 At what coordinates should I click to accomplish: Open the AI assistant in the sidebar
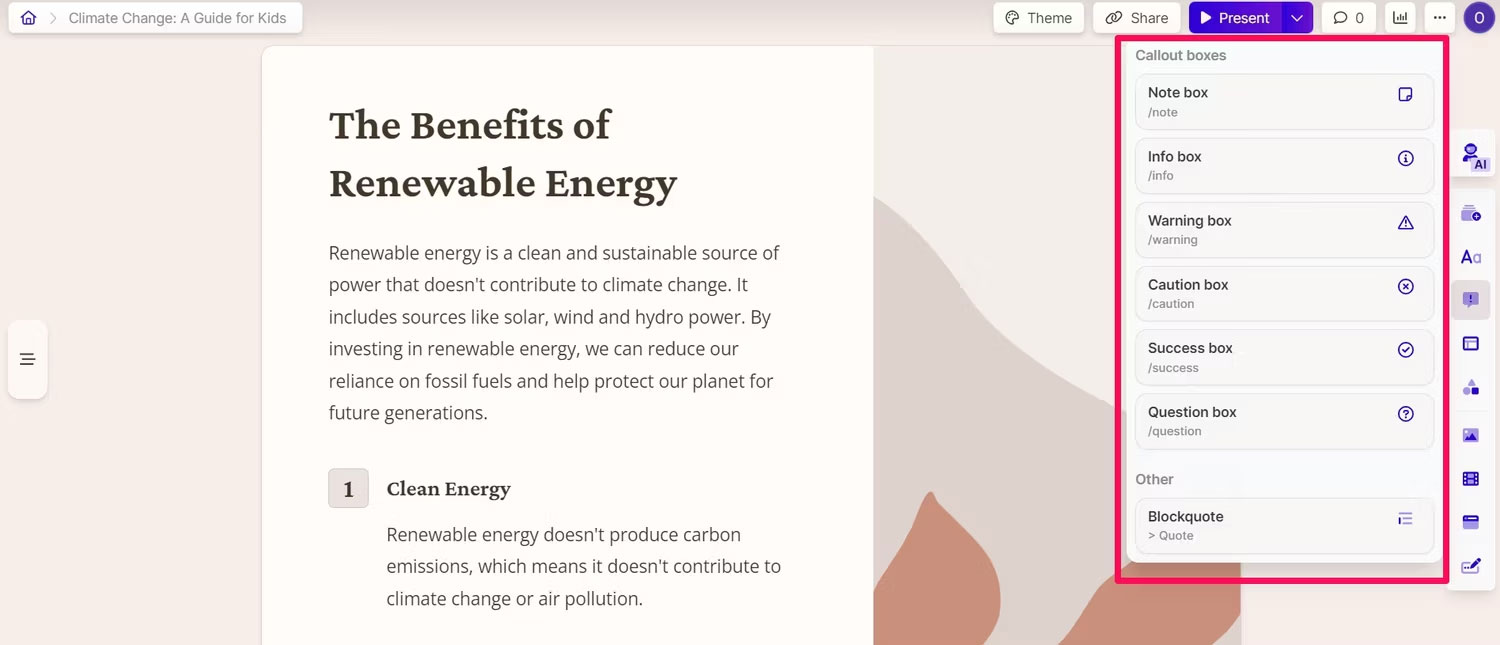pos(1472,157)
